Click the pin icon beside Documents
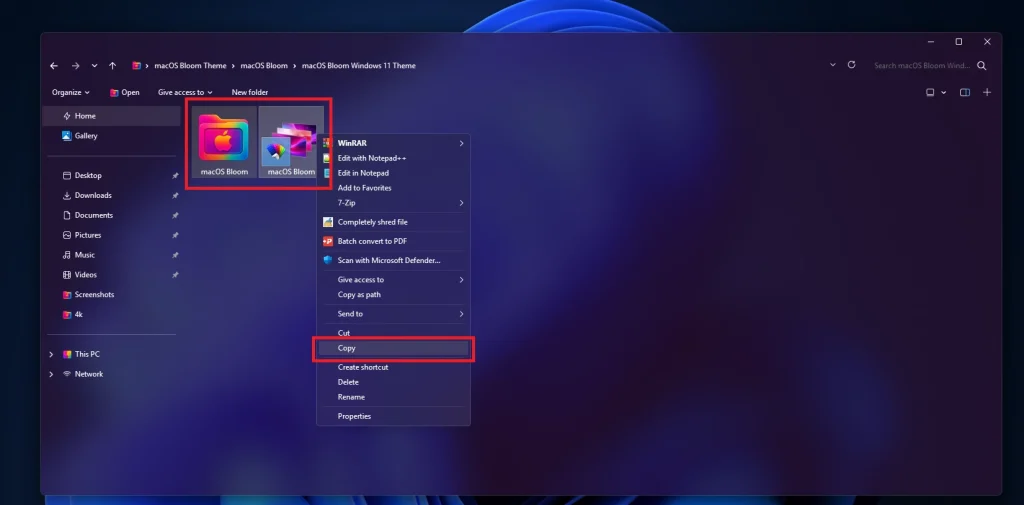 pos(175,216)
